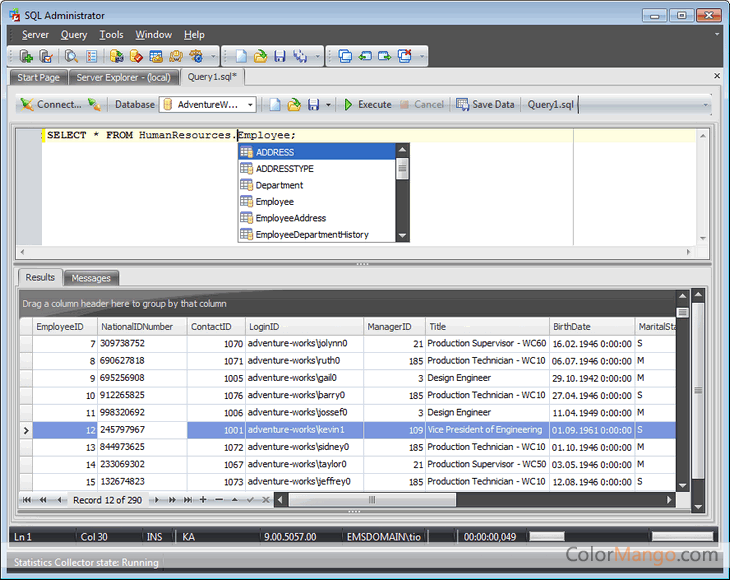
Task: Select the cell adventure-works\gail0
Action: pos(304,378)
